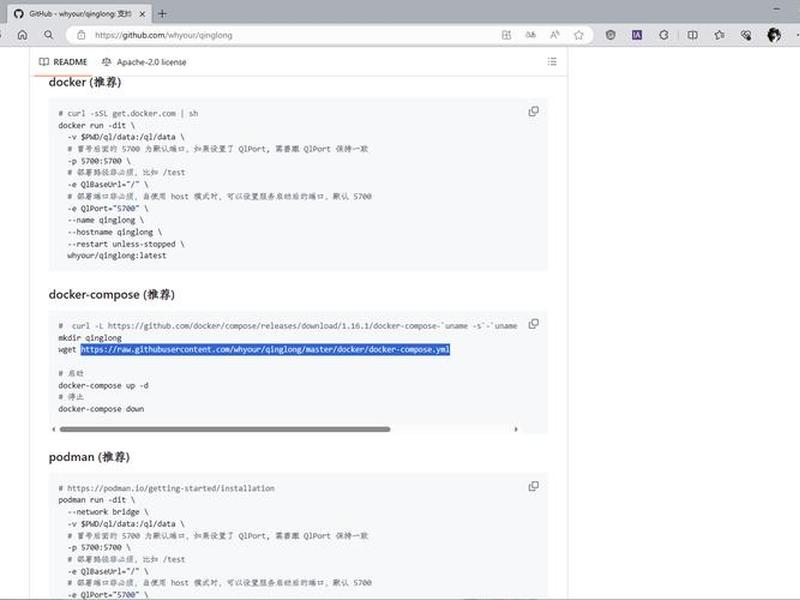Close the GitHub whyour/qinglong tab
Image resolution: width=800 pixels, height=600 pixels.
[142, 14]
